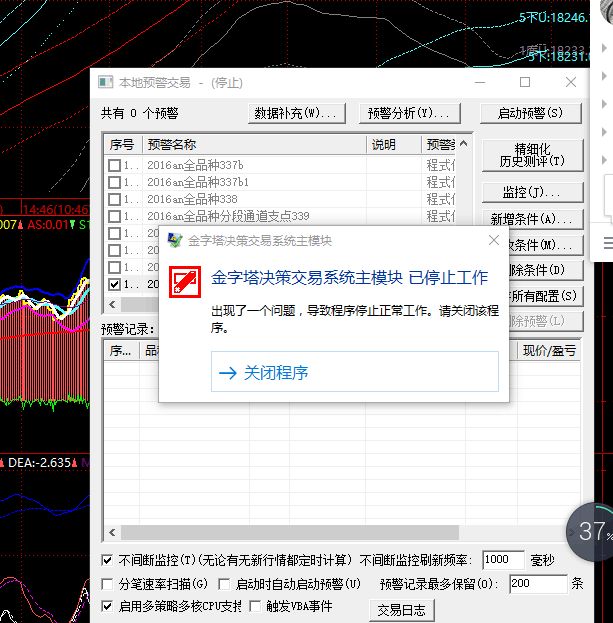Open the 监控(J)... settings
The image size is (613, 623).
tap(531, 192)
